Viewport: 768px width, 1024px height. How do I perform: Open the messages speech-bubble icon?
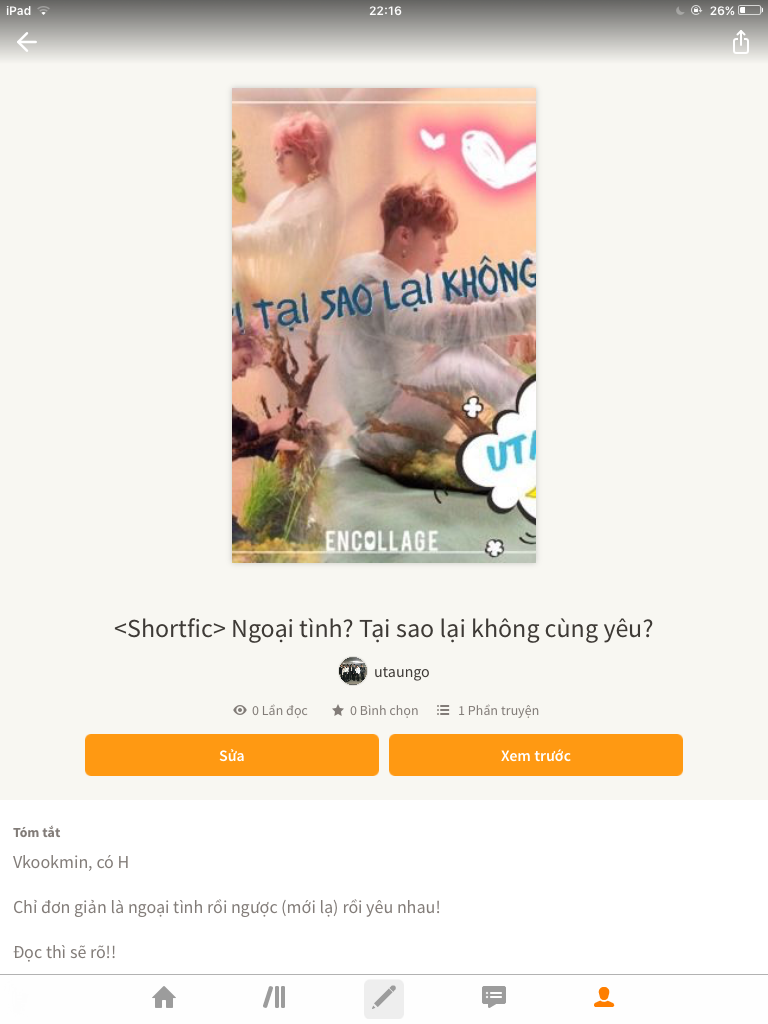click(494, 997)
